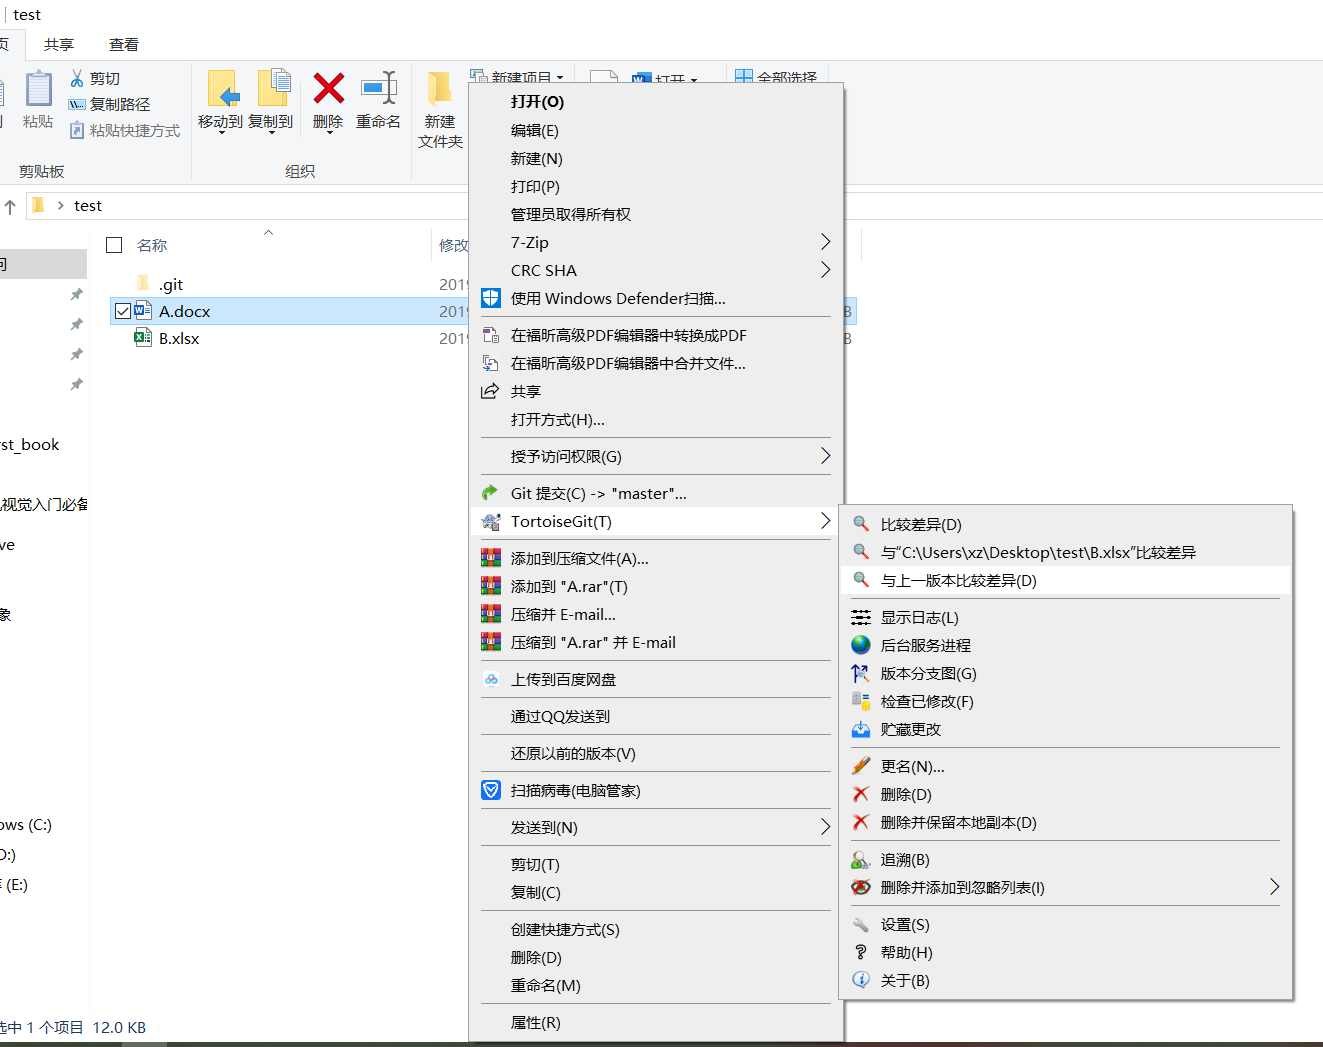Viewport: 1323px width, 1047px height.
Task: Click the breadcrumb chevron before test
Action: click(x=61, y=205)
